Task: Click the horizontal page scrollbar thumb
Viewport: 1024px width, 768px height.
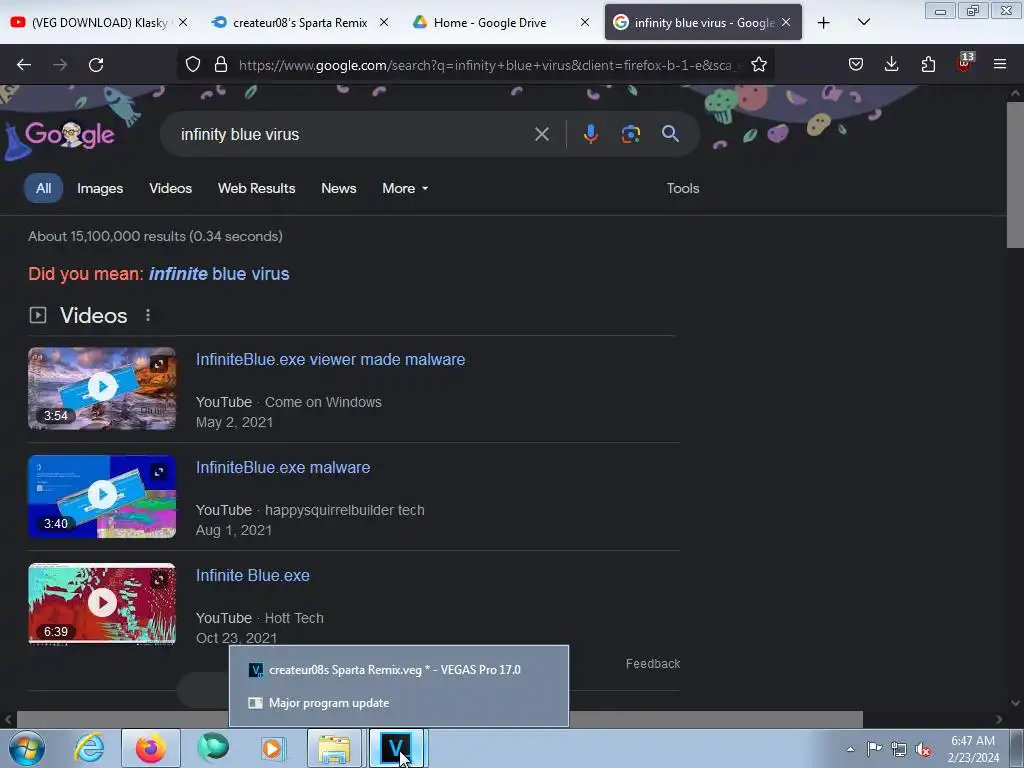Action: click(440, 720)
